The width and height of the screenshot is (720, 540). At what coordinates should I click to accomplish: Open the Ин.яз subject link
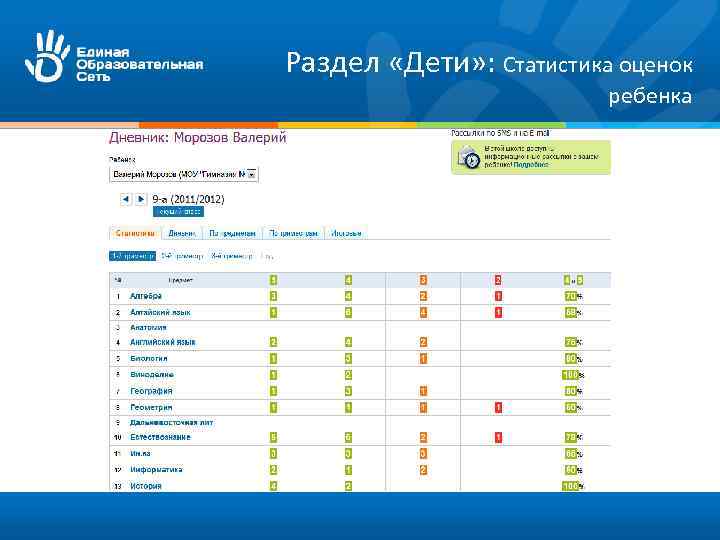[141, 453]
